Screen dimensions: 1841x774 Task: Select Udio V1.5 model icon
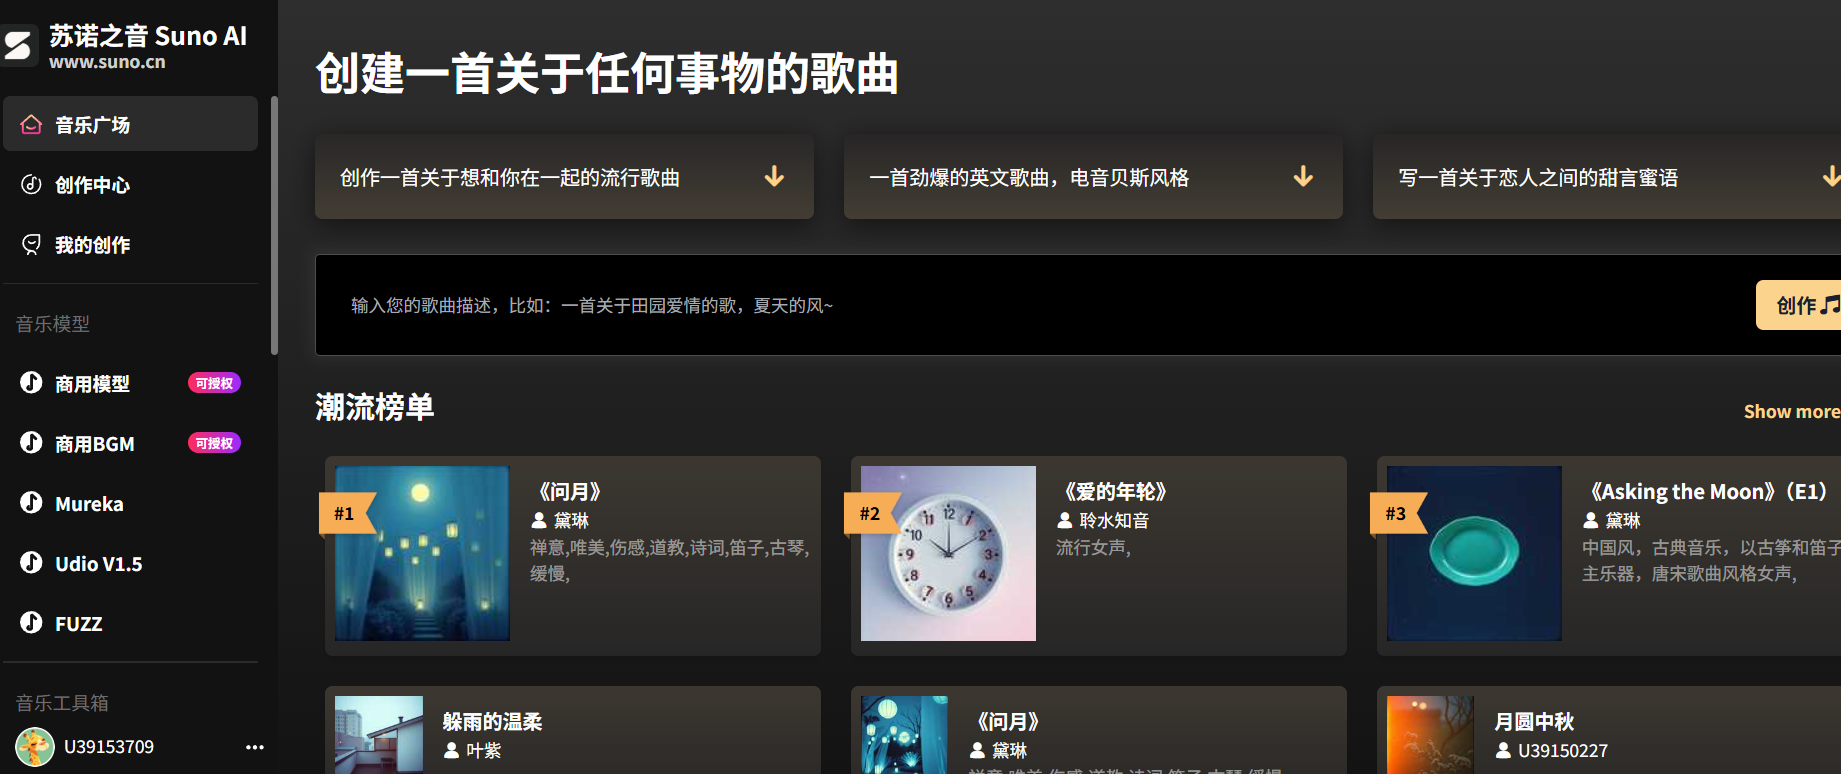32,563
